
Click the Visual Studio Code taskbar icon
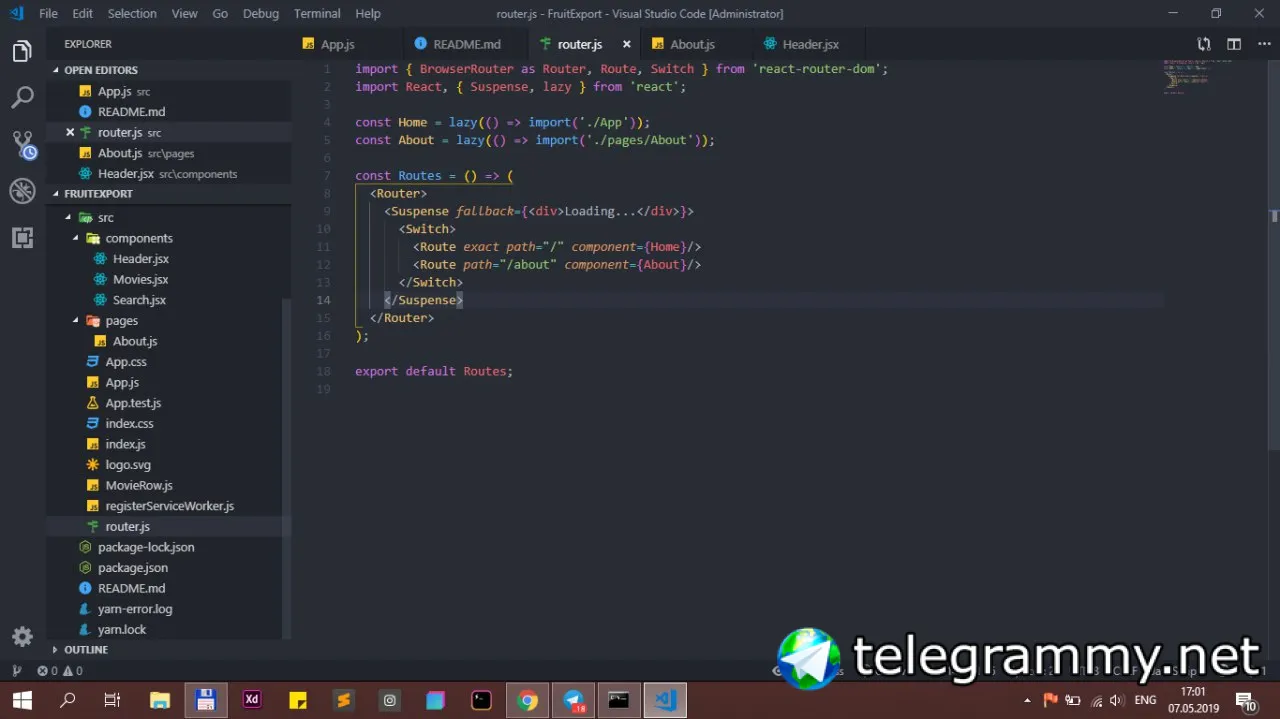point(665,700)
